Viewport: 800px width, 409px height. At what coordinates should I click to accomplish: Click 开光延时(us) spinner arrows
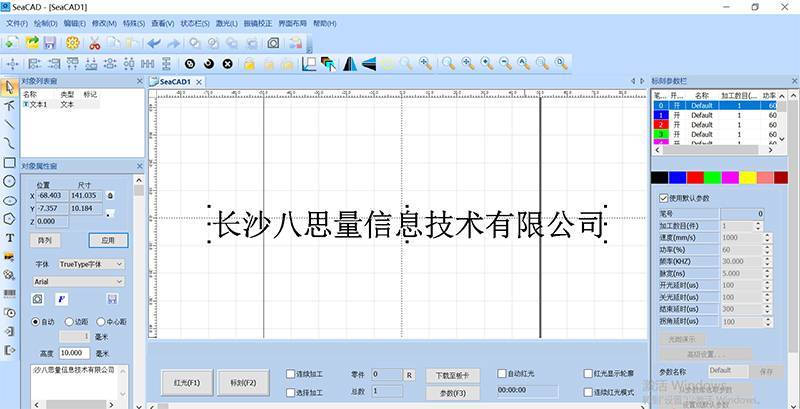pos(767,285)
